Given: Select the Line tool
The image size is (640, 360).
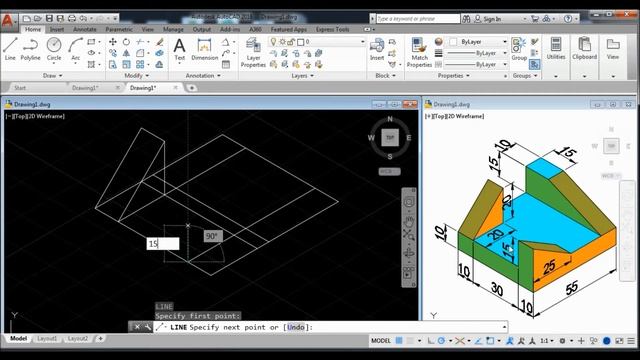Looking at the screenshot, I should tap(10, 49).
